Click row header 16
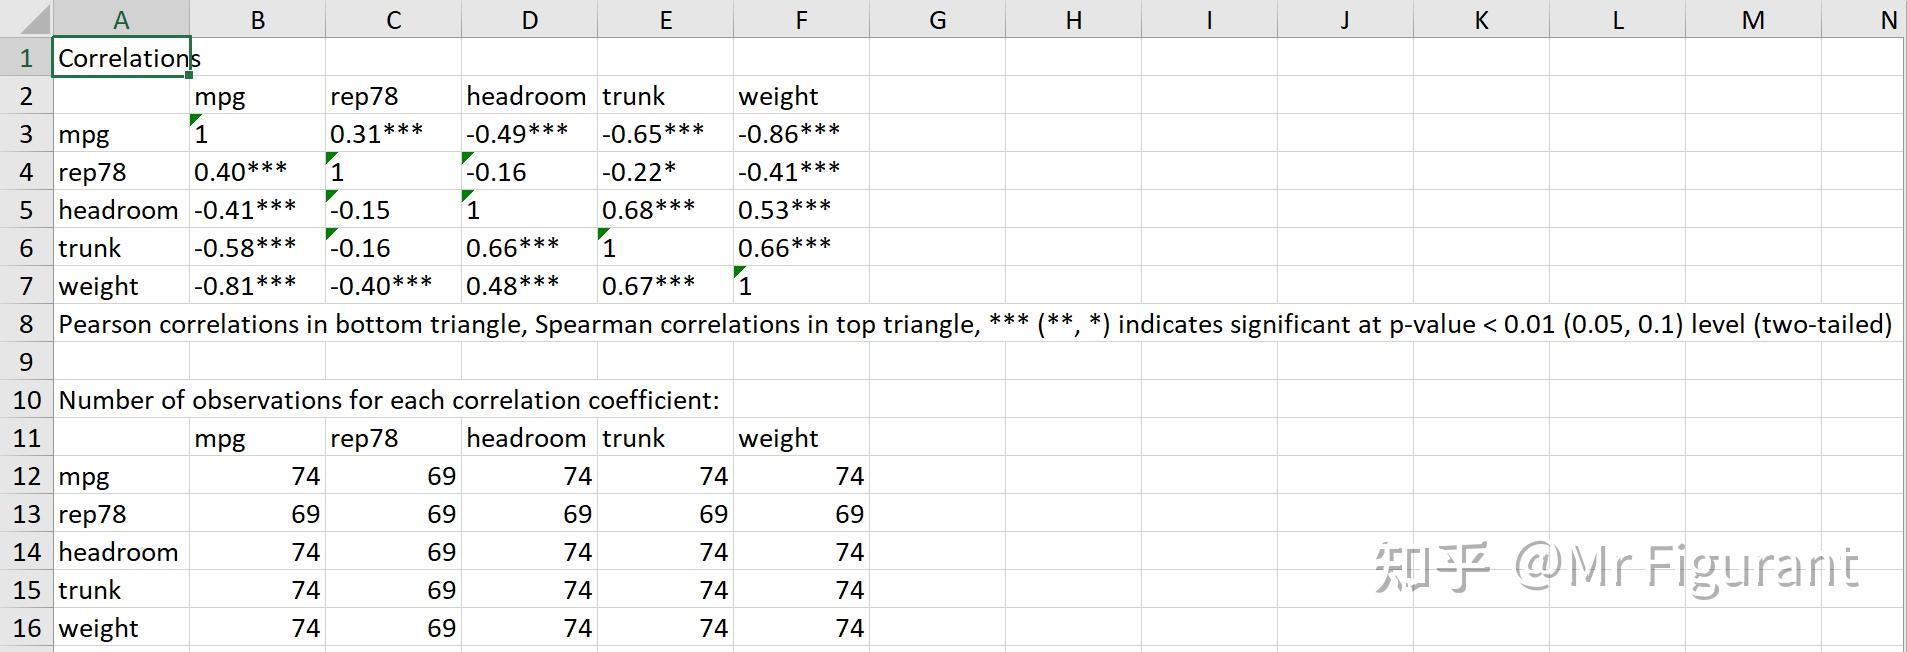The height and width of the screenshot is (652, 1907). coord(26,627)
